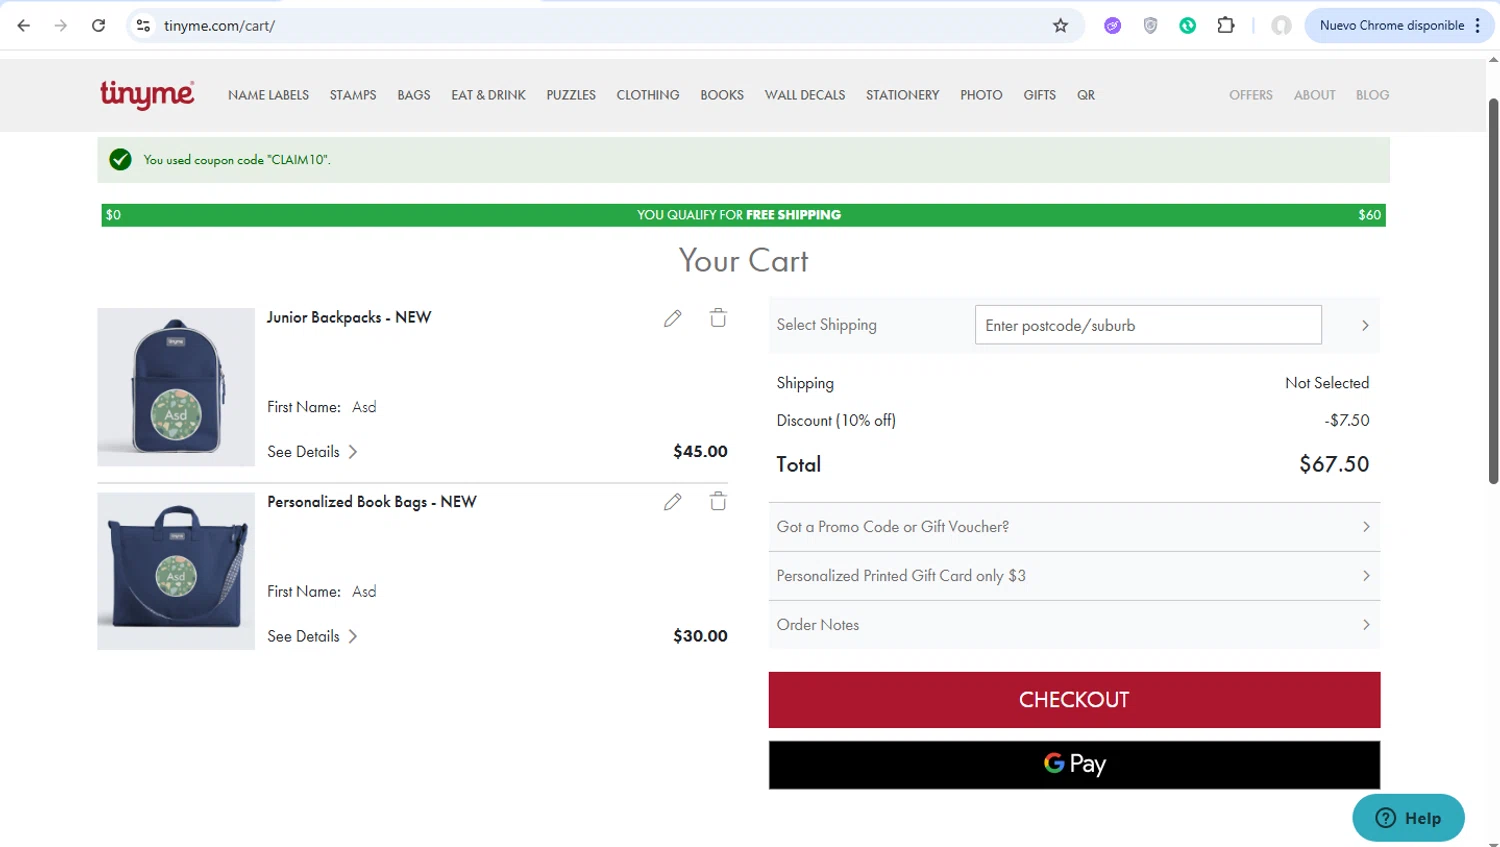Click the $67.50 total amount

[x=1334, y=464]
